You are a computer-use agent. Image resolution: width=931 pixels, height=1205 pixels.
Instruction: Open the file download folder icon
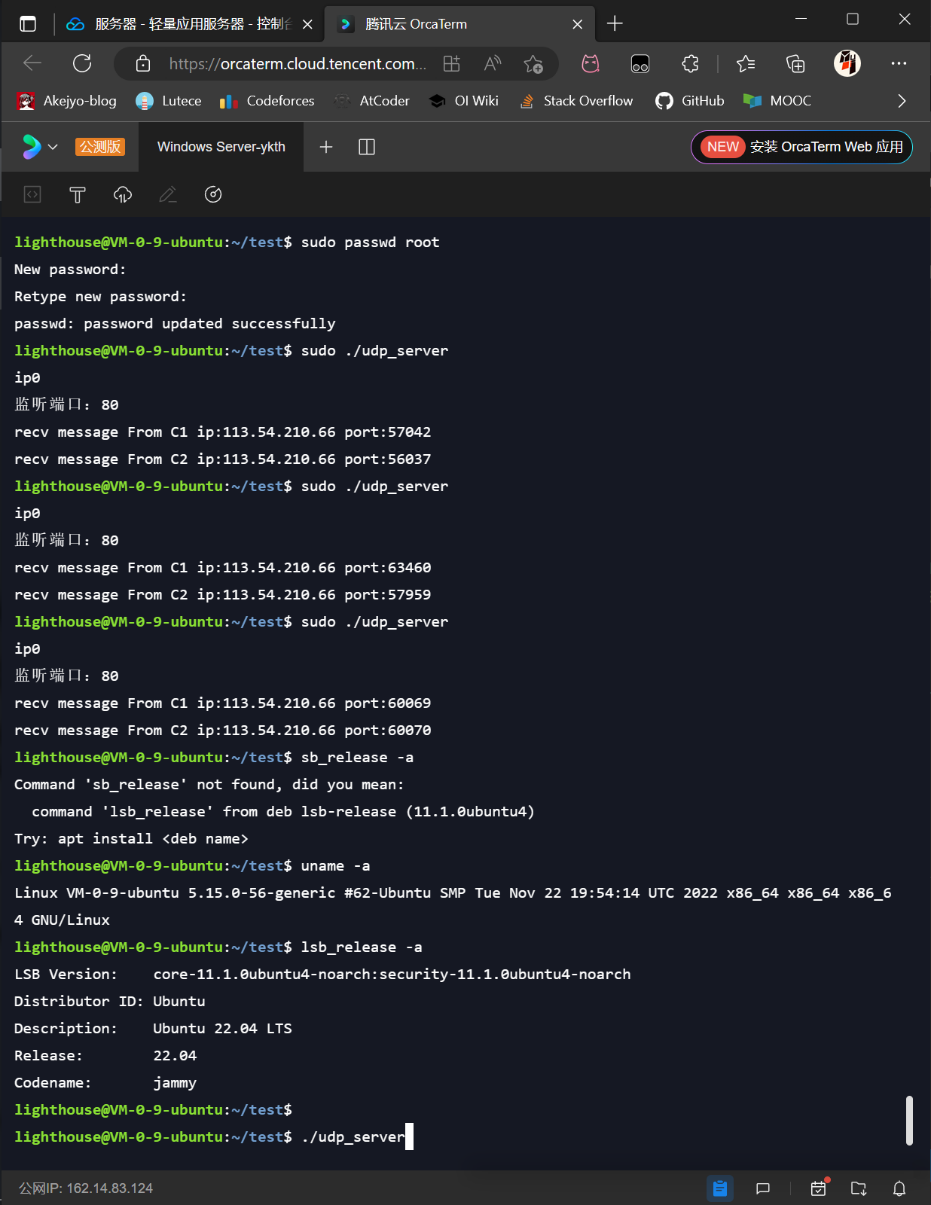click(x=859, y=1188)
